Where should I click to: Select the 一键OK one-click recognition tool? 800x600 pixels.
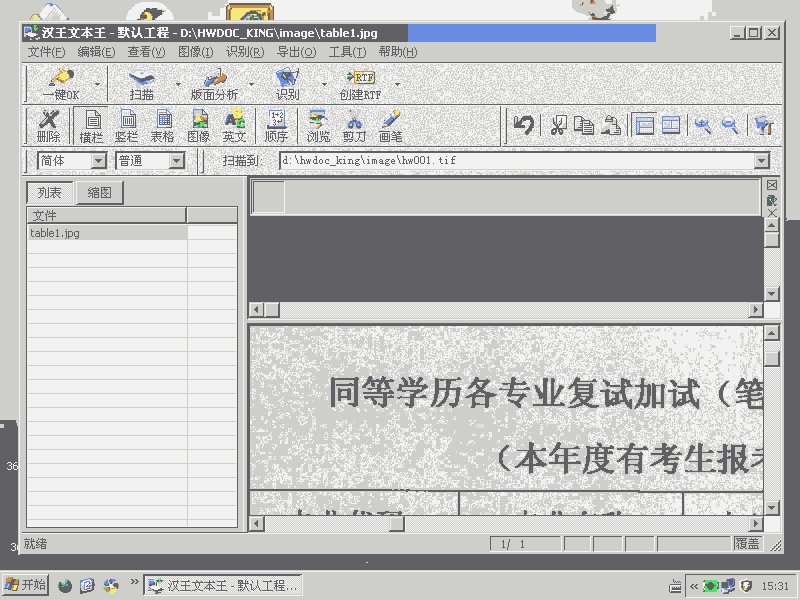pos(60,84)
